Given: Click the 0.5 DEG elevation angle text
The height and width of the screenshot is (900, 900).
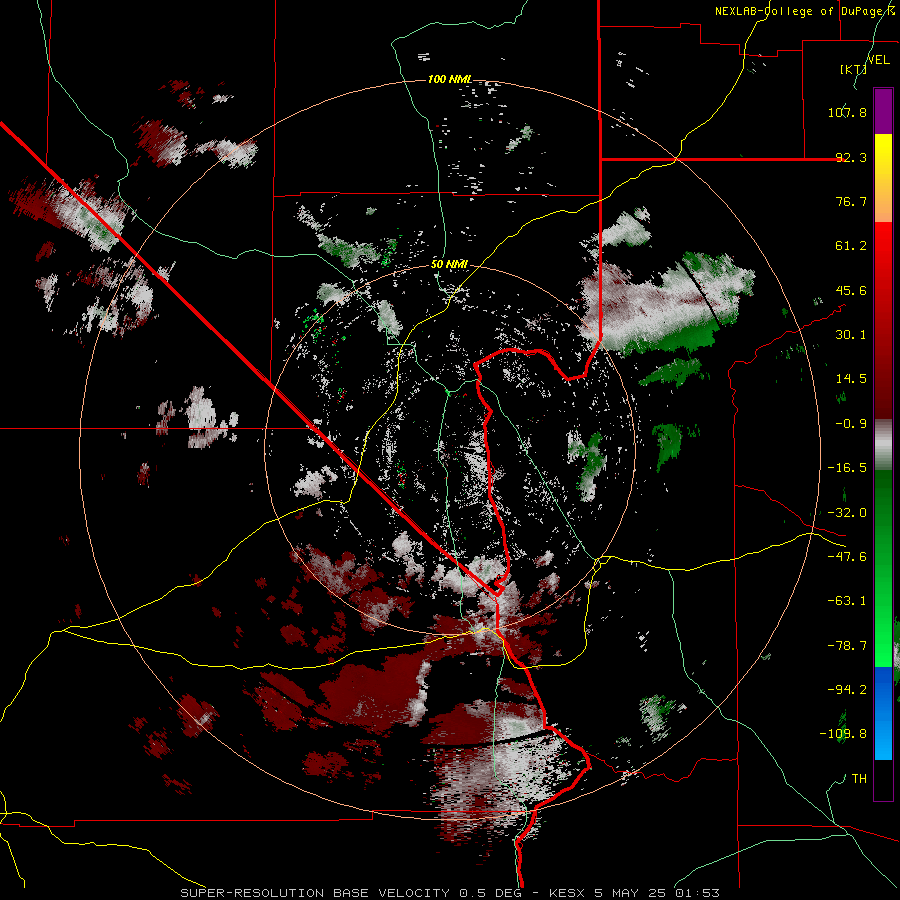Looking at the screenshot, I should (490, 893).
